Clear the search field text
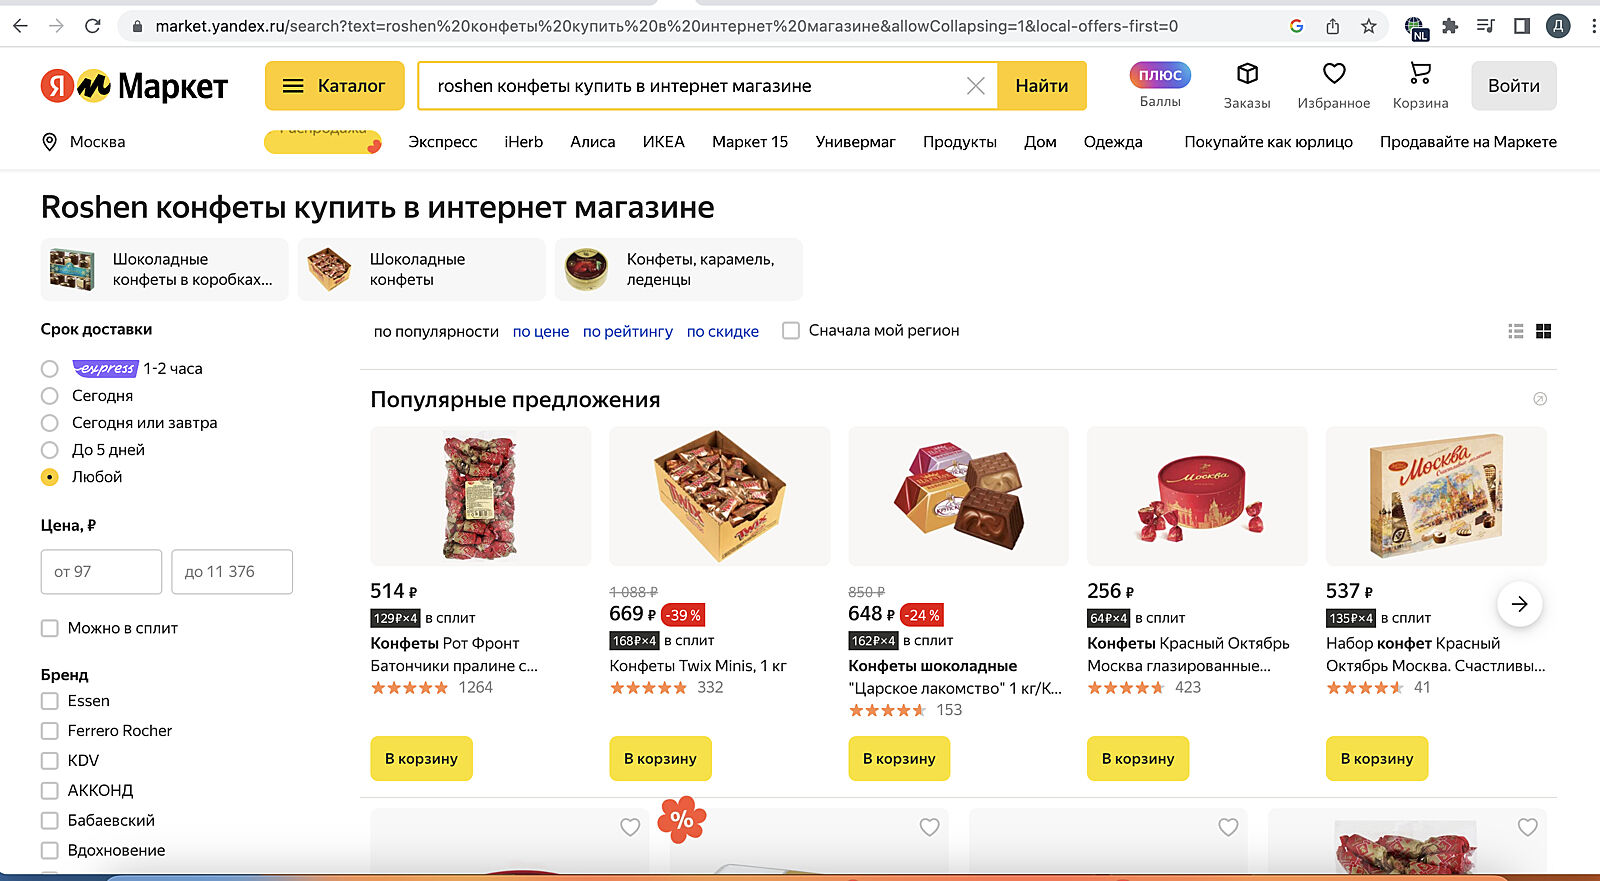This screenshot has width=1600, height=881. point(976,86)
